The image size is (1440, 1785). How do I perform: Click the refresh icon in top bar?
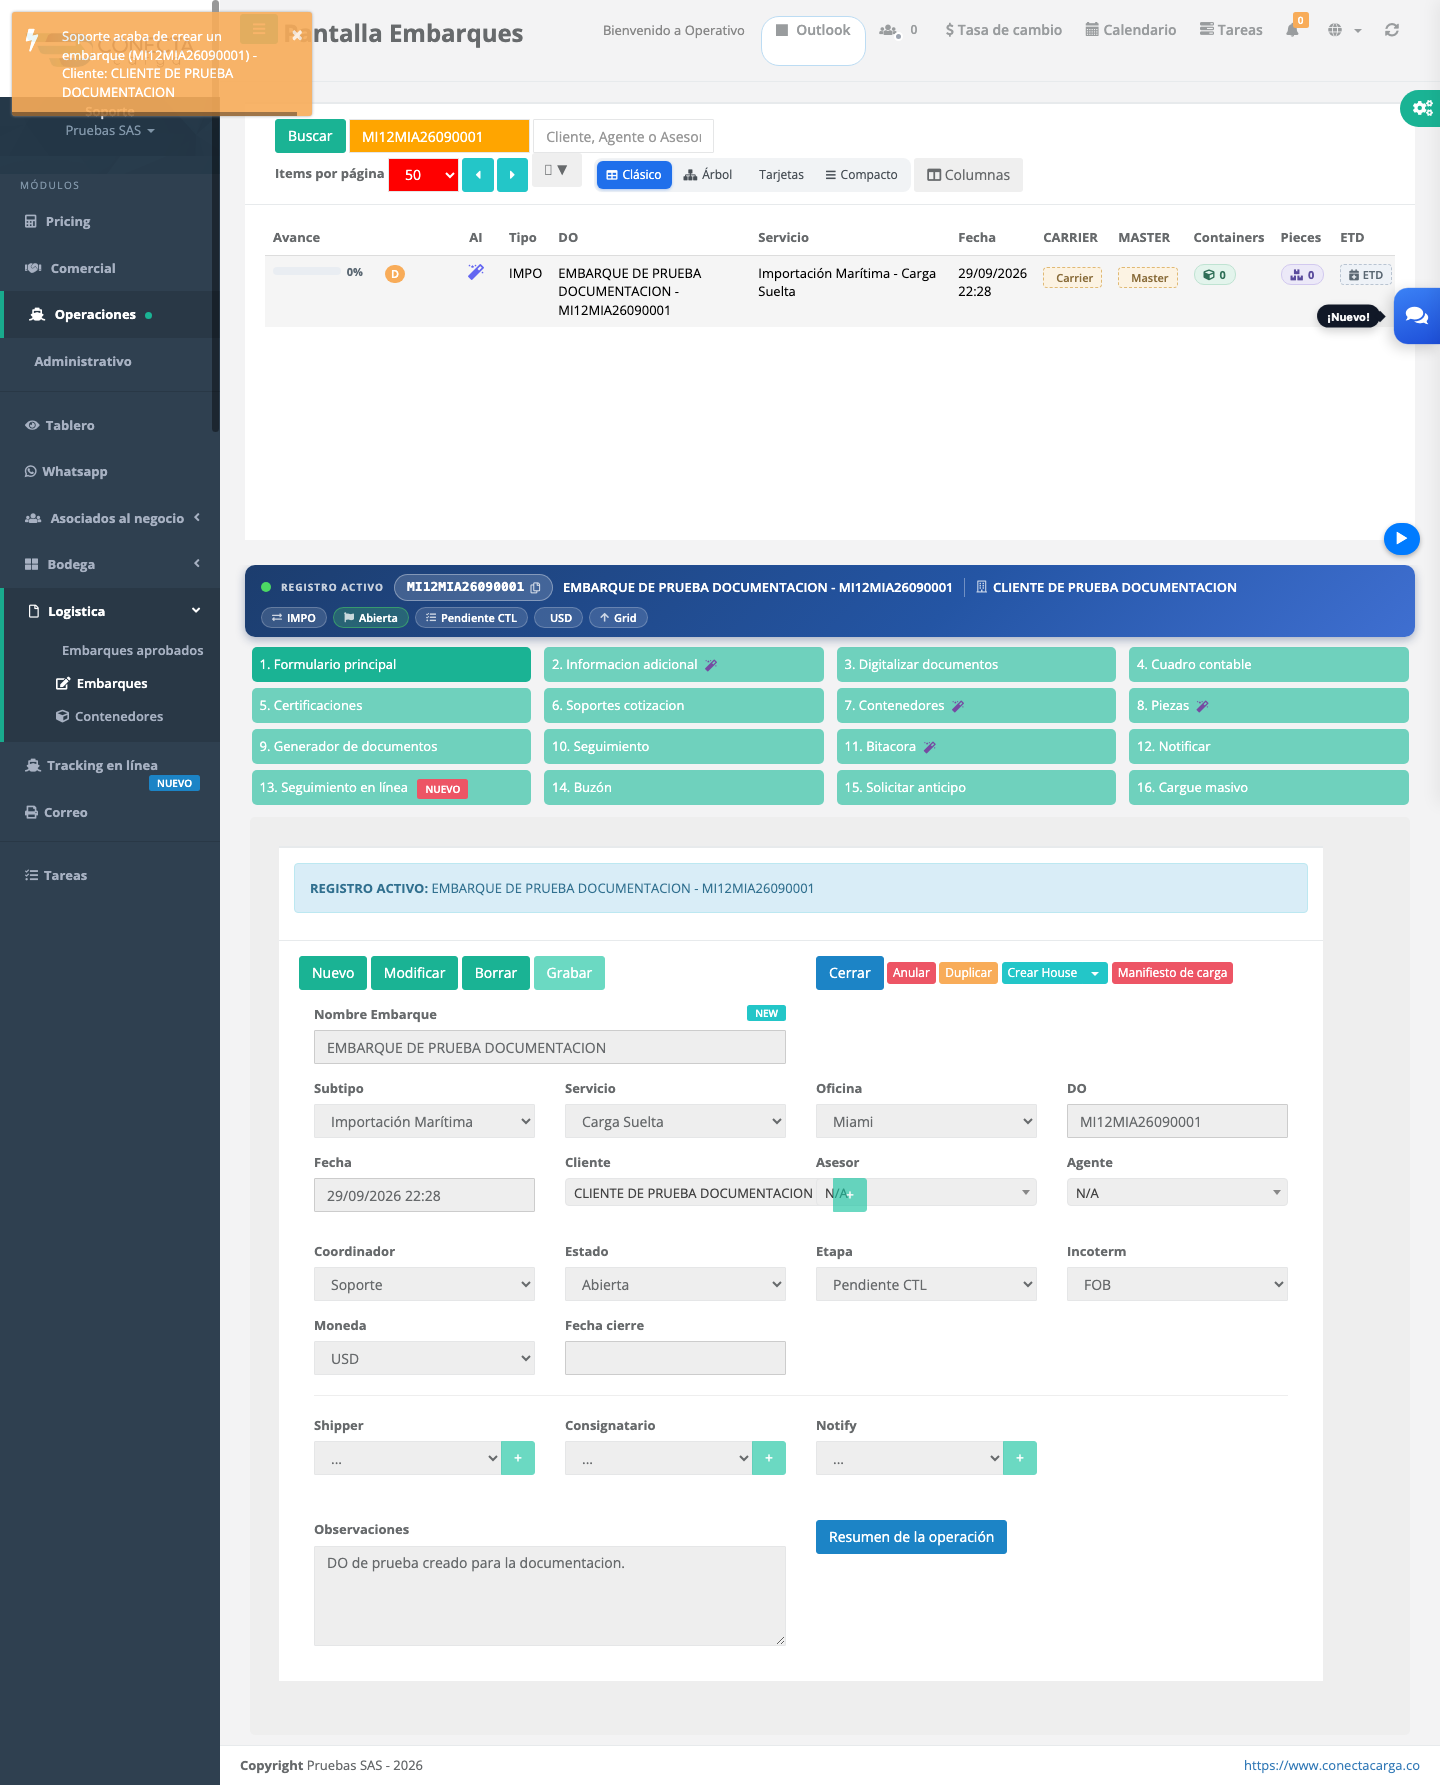pyautogui.click(x=1391, y=30)
